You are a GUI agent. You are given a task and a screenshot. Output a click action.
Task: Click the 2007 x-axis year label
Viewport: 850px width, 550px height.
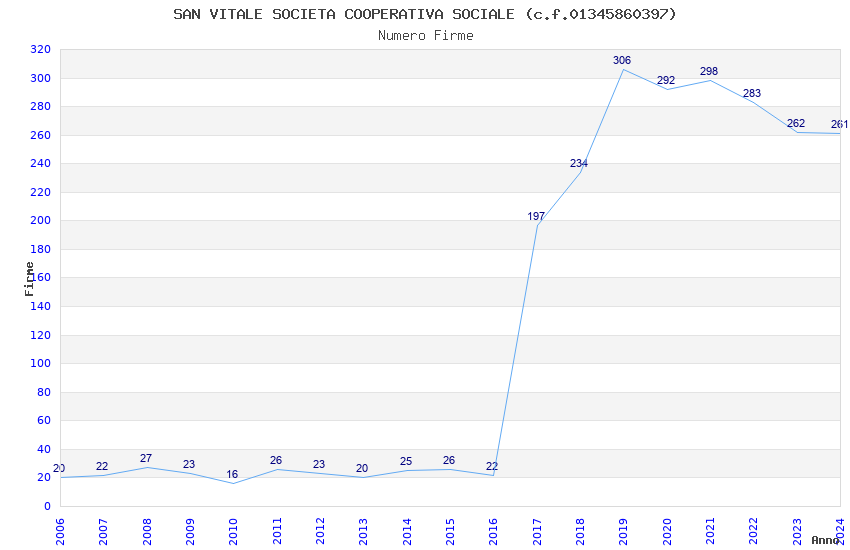pyautogui.click(x=103, y=531)
